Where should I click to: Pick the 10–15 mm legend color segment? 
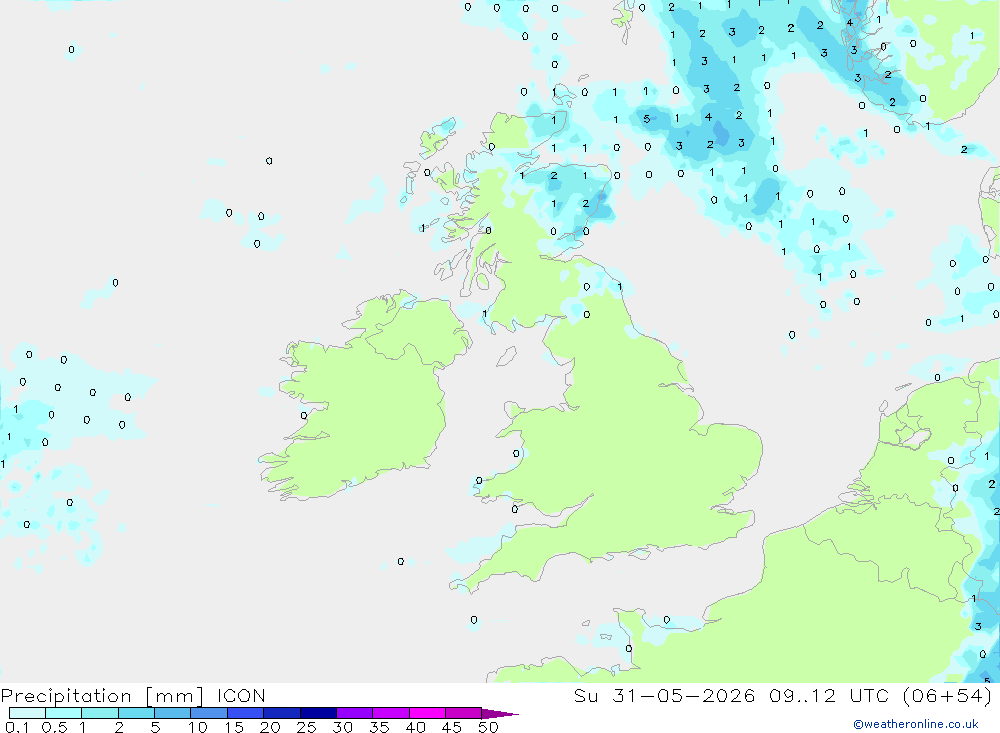[x=209, y=713]
